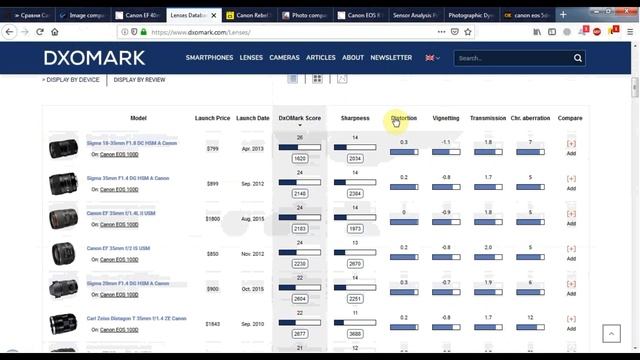640x360 pixels.
Task: Open the language flag dropdown
Action: click(432, 58)
